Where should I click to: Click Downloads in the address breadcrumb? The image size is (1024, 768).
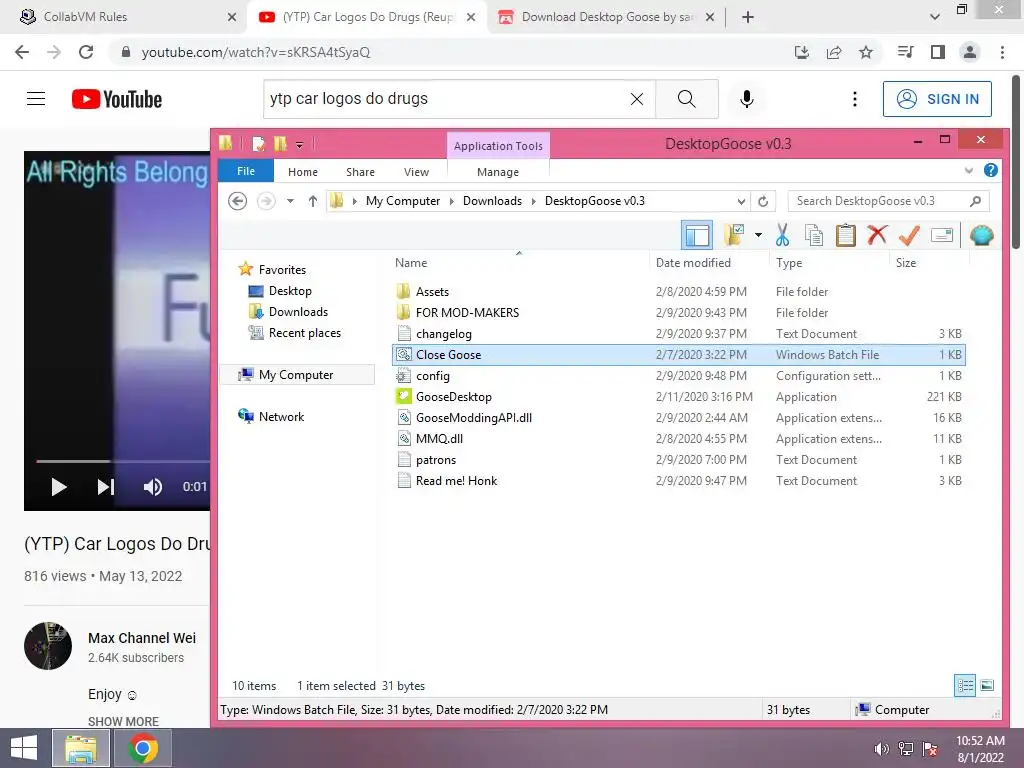(x=492, y=200)
